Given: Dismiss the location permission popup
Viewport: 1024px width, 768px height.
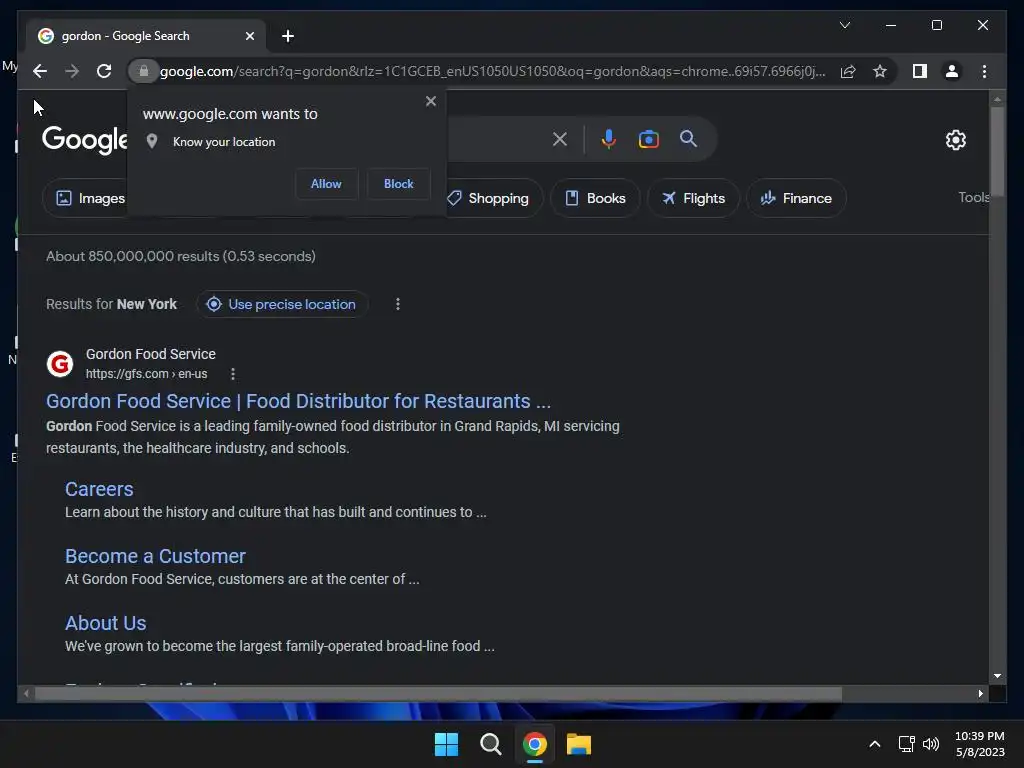Looking at the screenshot, I should point(430,101).
